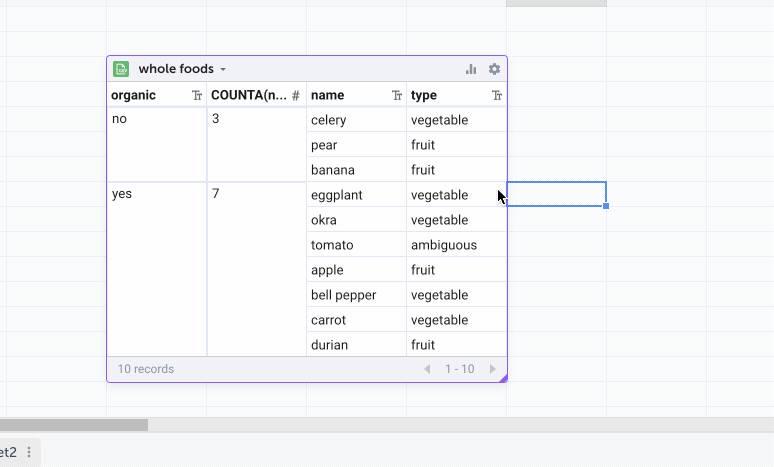Click the purple resize handle at table corner
This screenshot has width=774, height=467.
[x=504, y=378]
